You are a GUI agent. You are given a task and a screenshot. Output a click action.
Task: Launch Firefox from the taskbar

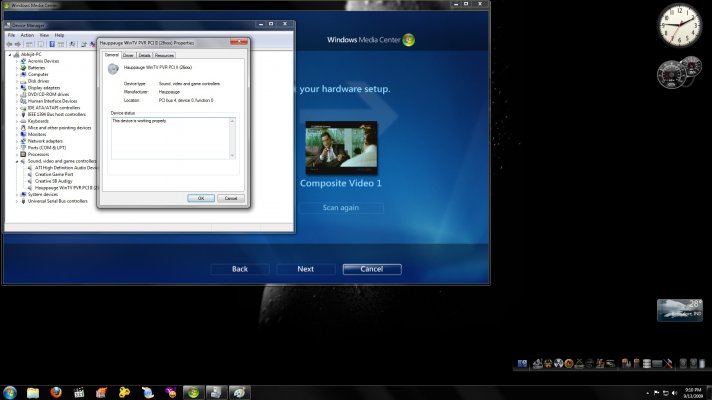pyautogui.click(x=56, y=392)
